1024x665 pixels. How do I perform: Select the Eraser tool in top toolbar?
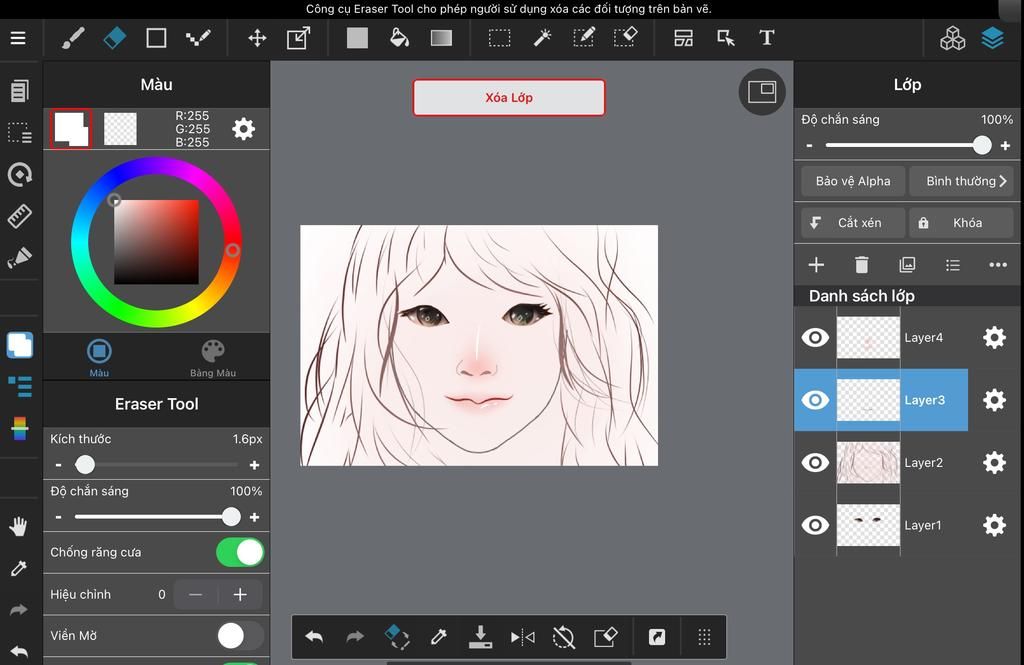[x=114, y=38]
